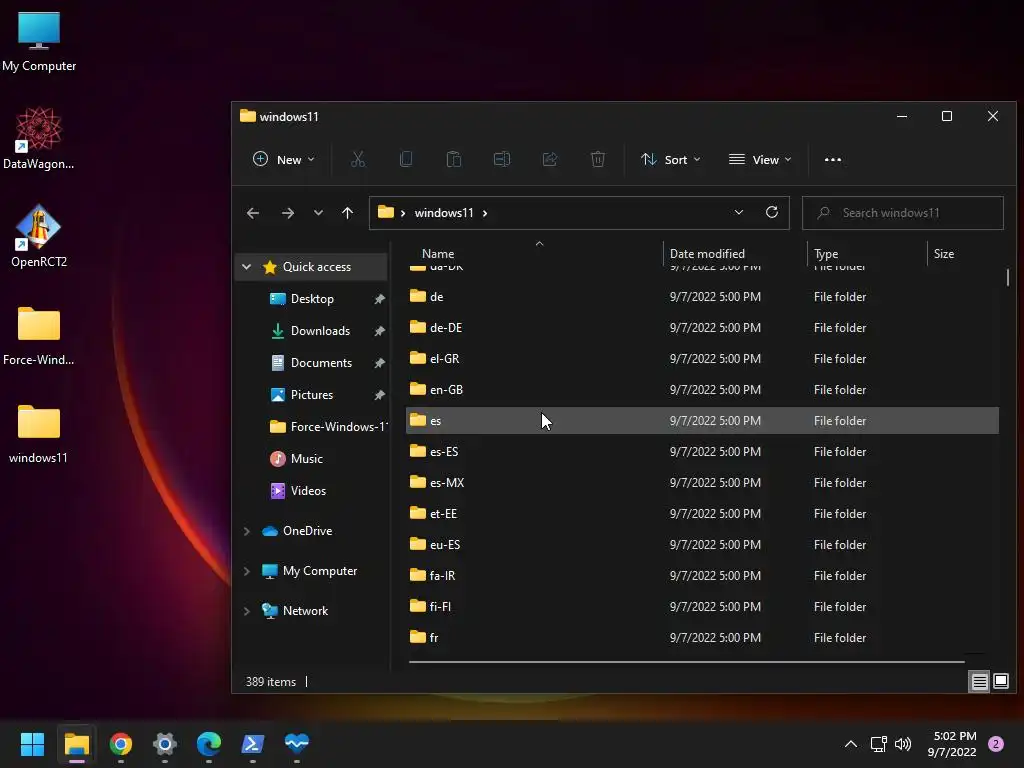1024x768 pixels.
Task: Collapse the Quick access tree
Action: (247, 266)
